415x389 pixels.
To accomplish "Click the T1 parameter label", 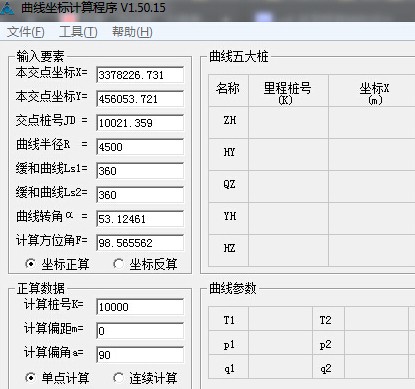I will [229, 320].
